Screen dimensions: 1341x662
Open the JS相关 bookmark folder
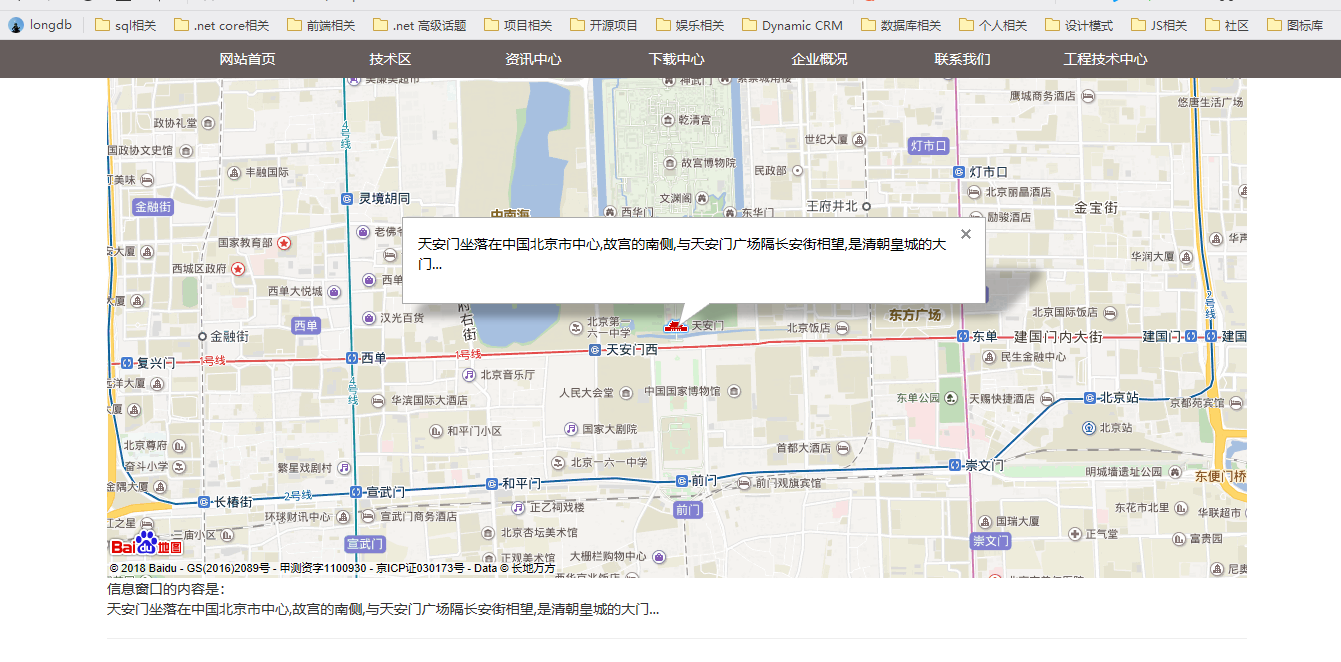click(1159, 25)
